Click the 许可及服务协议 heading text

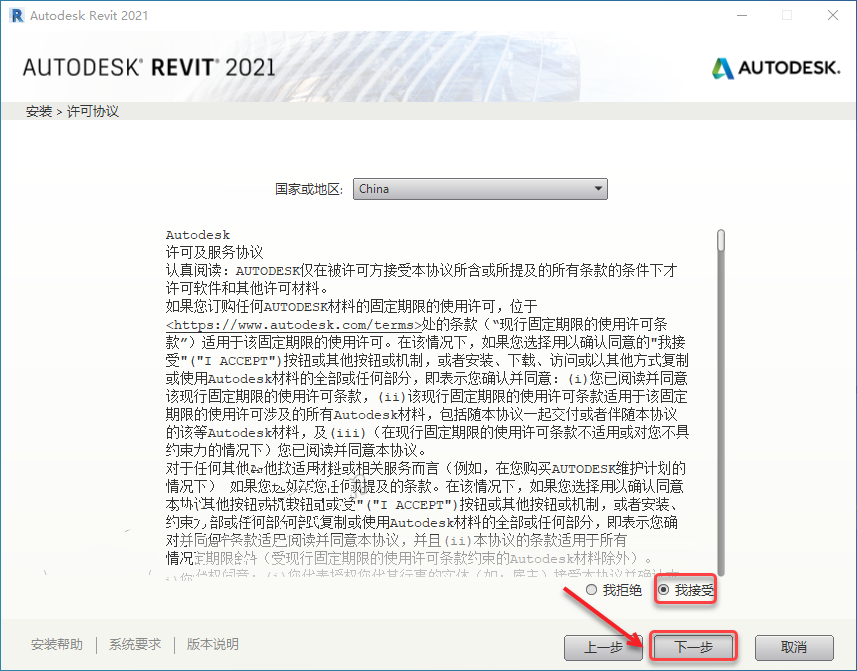click(214, 252)
